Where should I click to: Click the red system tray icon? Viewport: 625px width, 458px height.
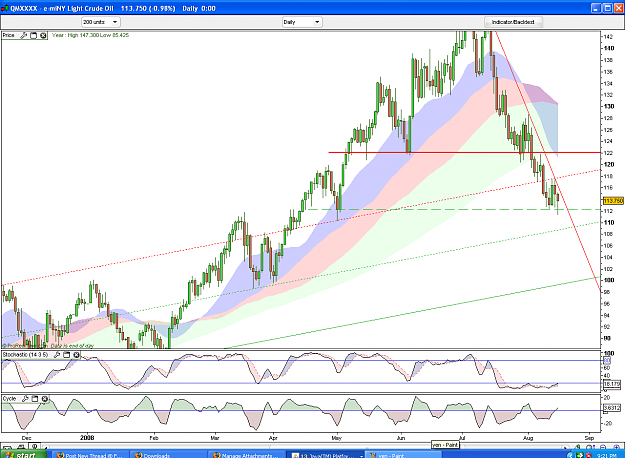589,455
